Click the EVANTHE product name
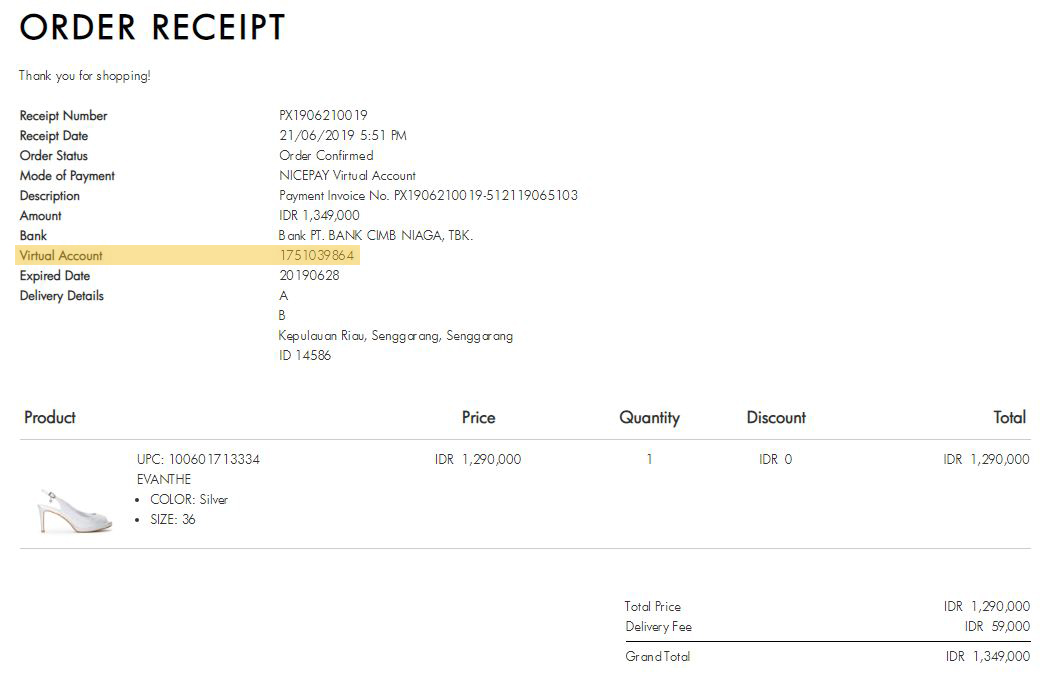Viewport: 1059px width, 681px height. [x=164, y=479]
